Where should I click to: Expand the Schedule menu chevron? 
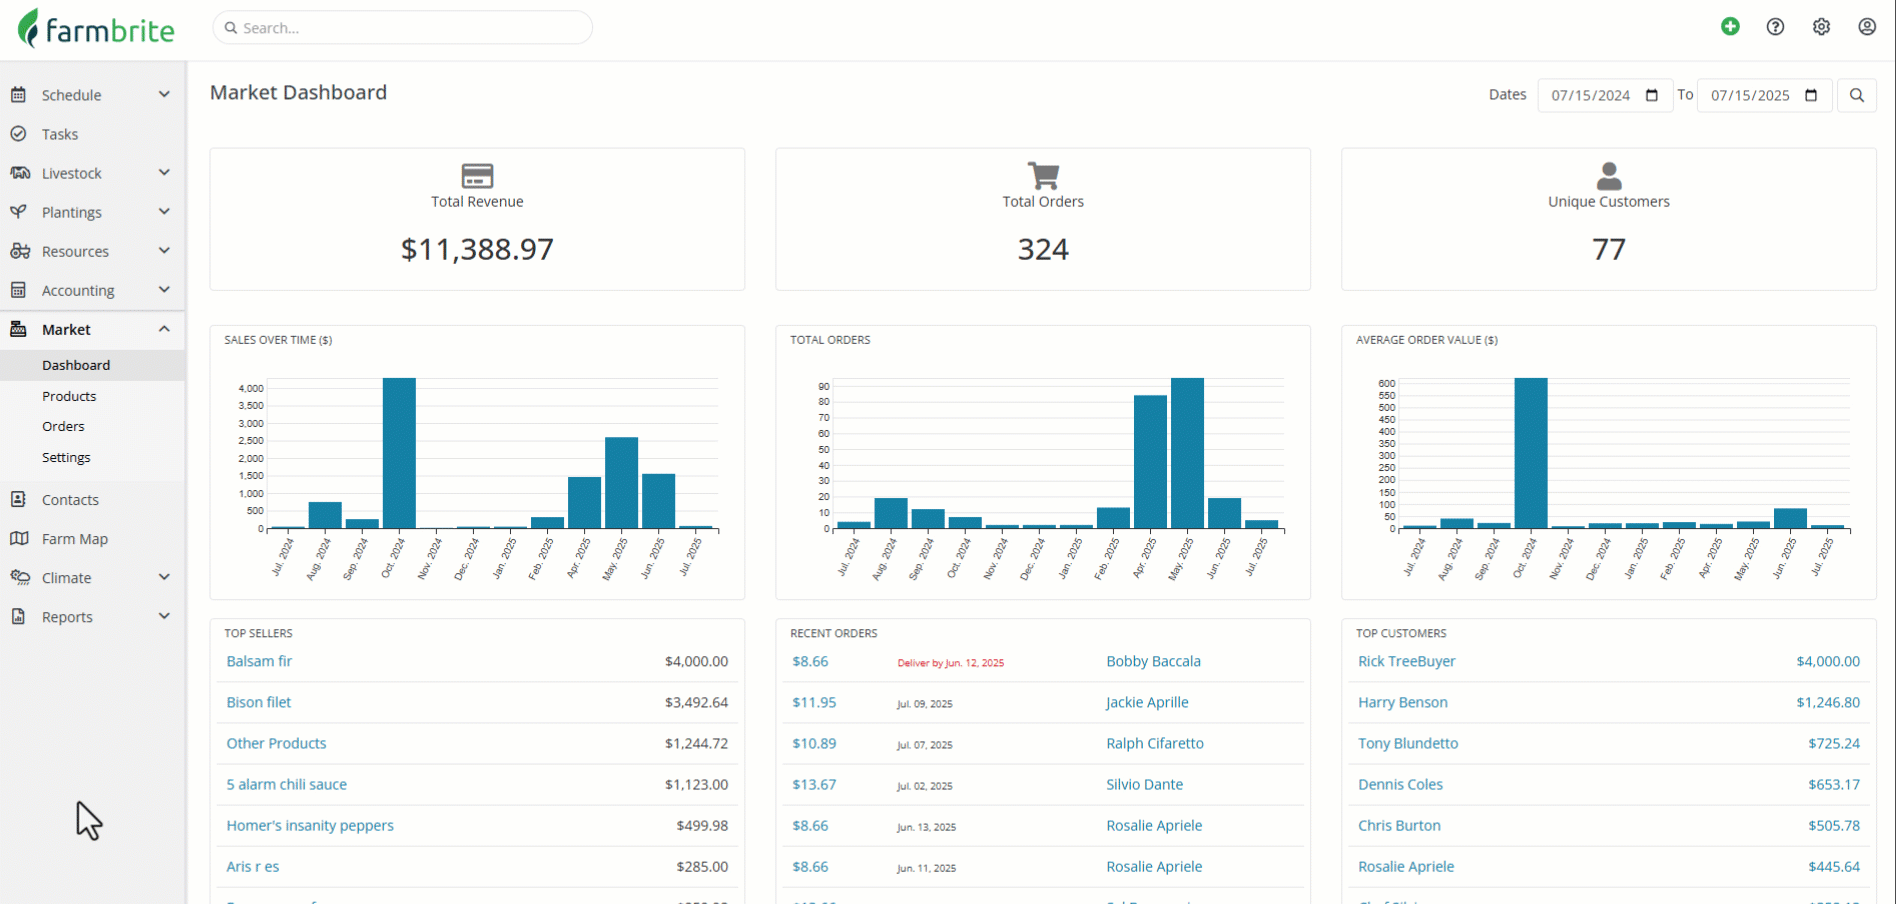164,94
